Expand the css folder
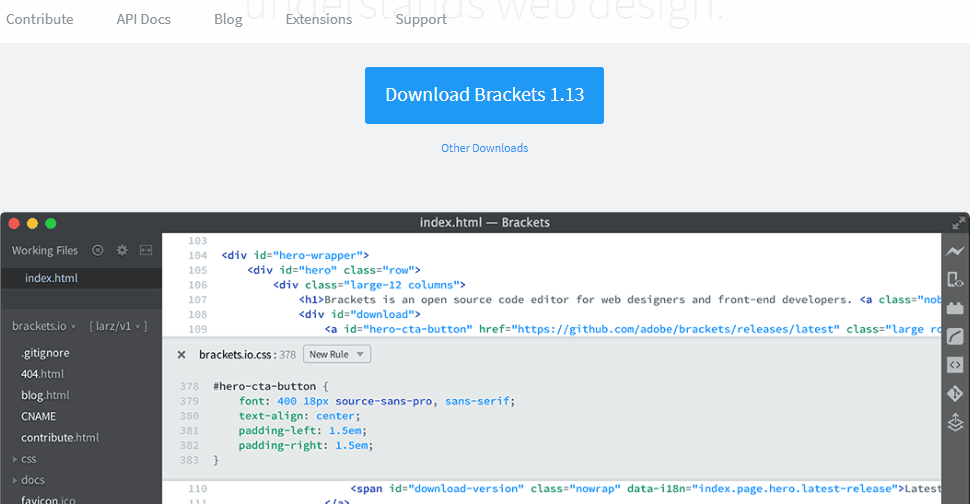Image resolution: width=970 pixels, height=504 pixels. pos(25,459)
